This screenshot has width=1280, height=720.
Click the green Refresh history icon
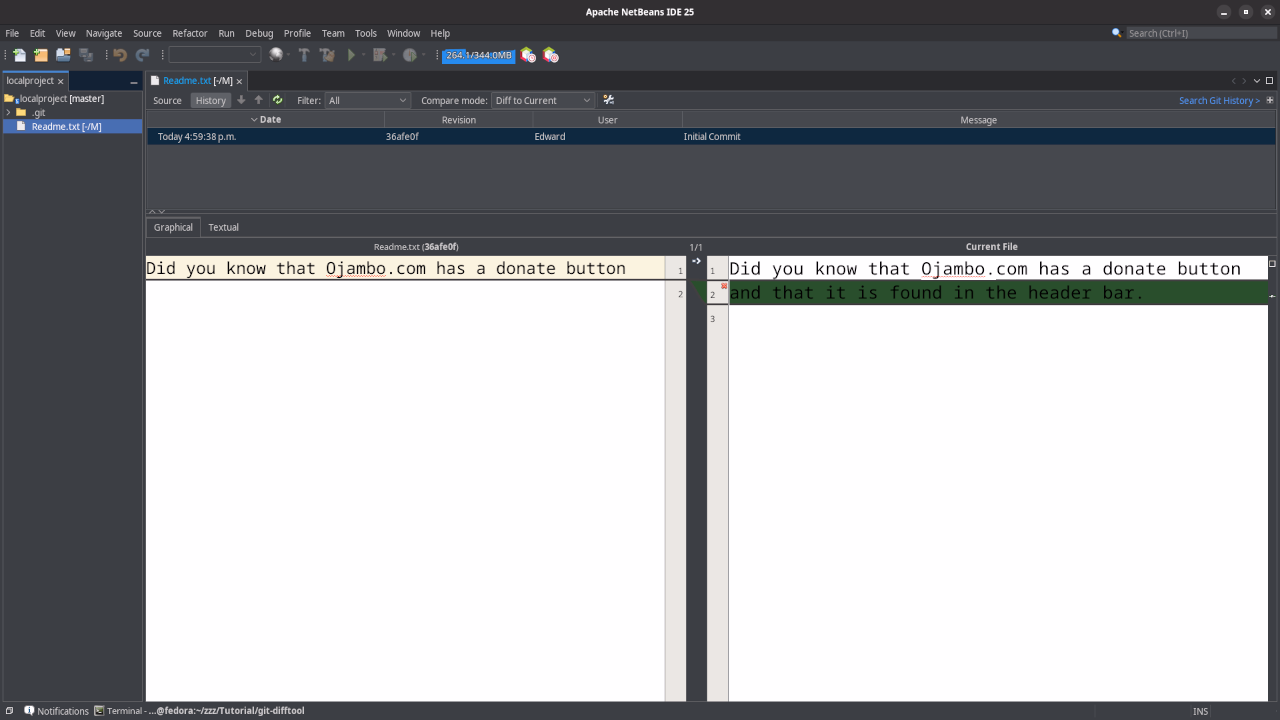[x=278, y=100]
